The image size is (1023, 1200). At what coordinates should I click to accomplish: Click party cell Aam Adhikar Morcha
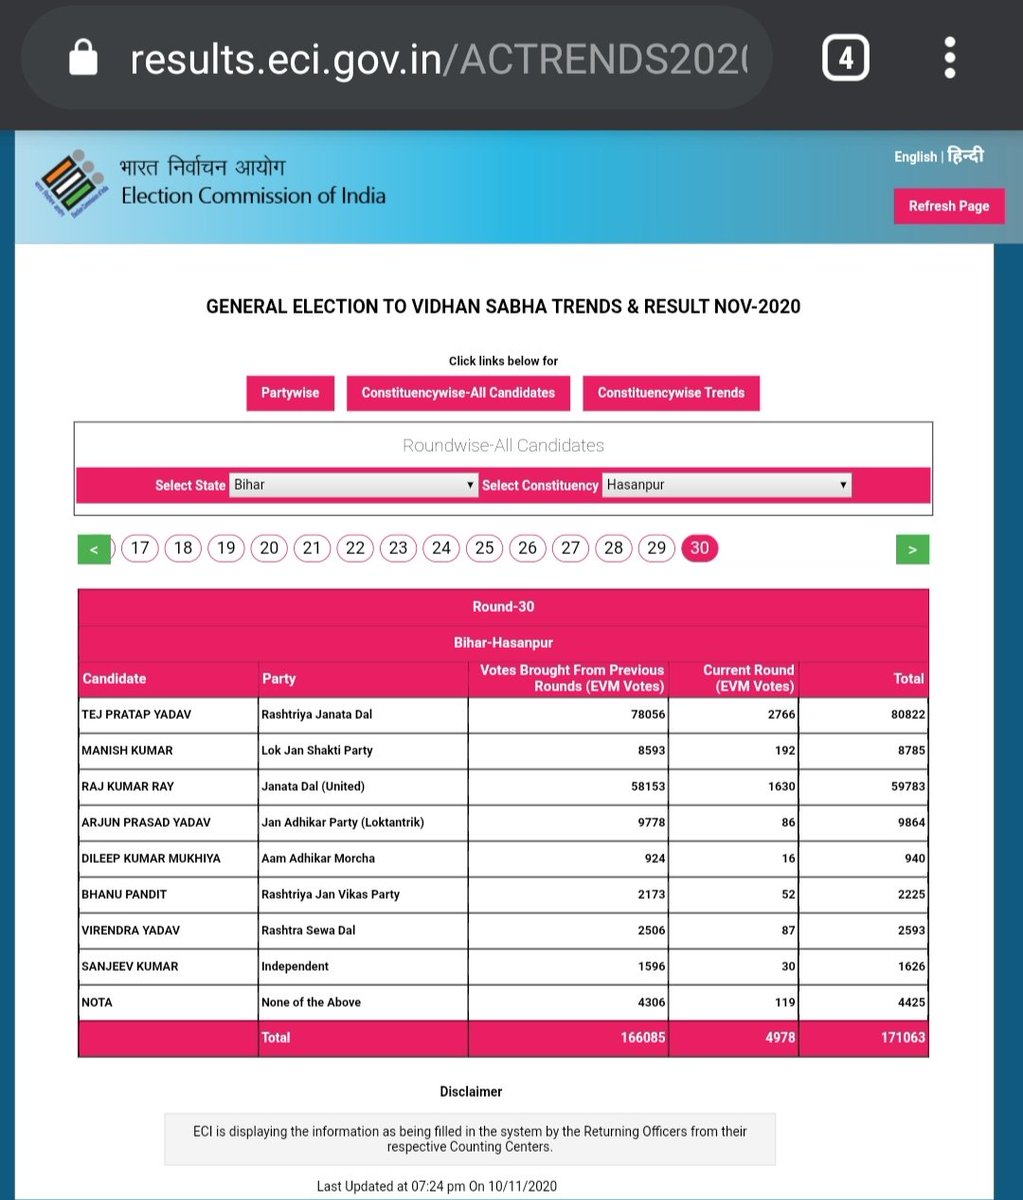point(318,858)
